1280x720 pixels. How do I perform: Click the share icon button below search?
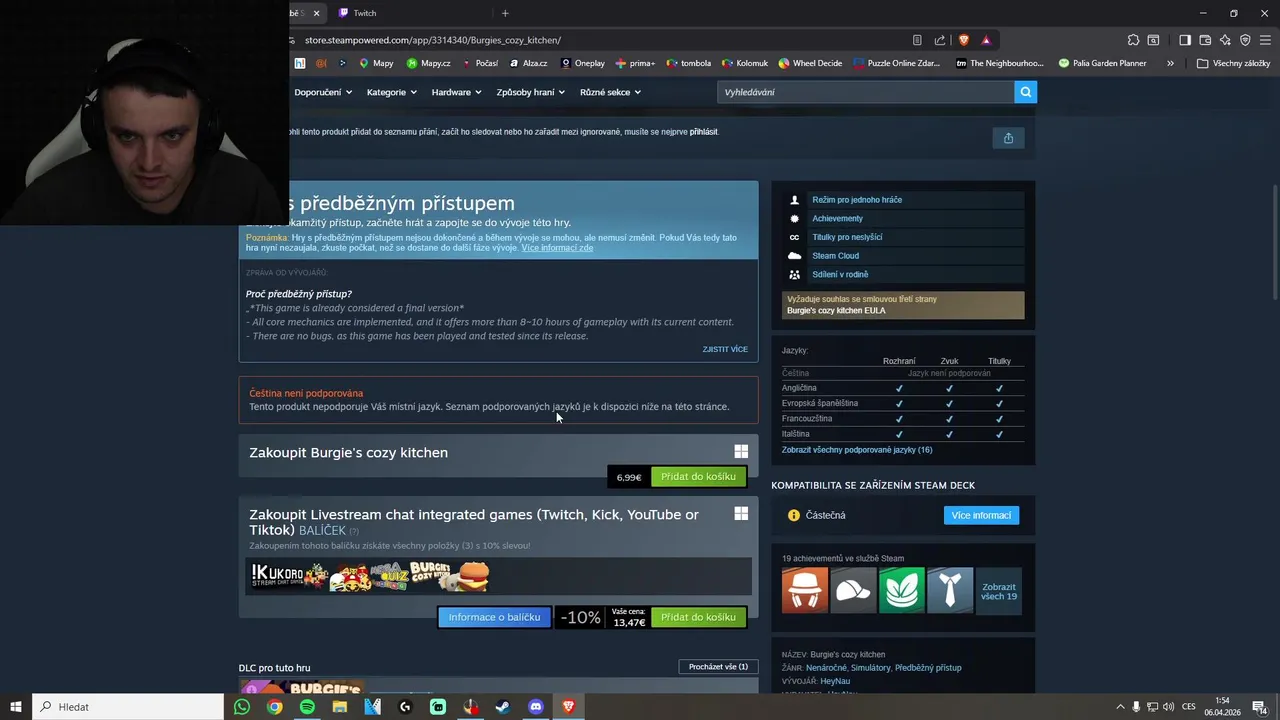point(1008,138)
